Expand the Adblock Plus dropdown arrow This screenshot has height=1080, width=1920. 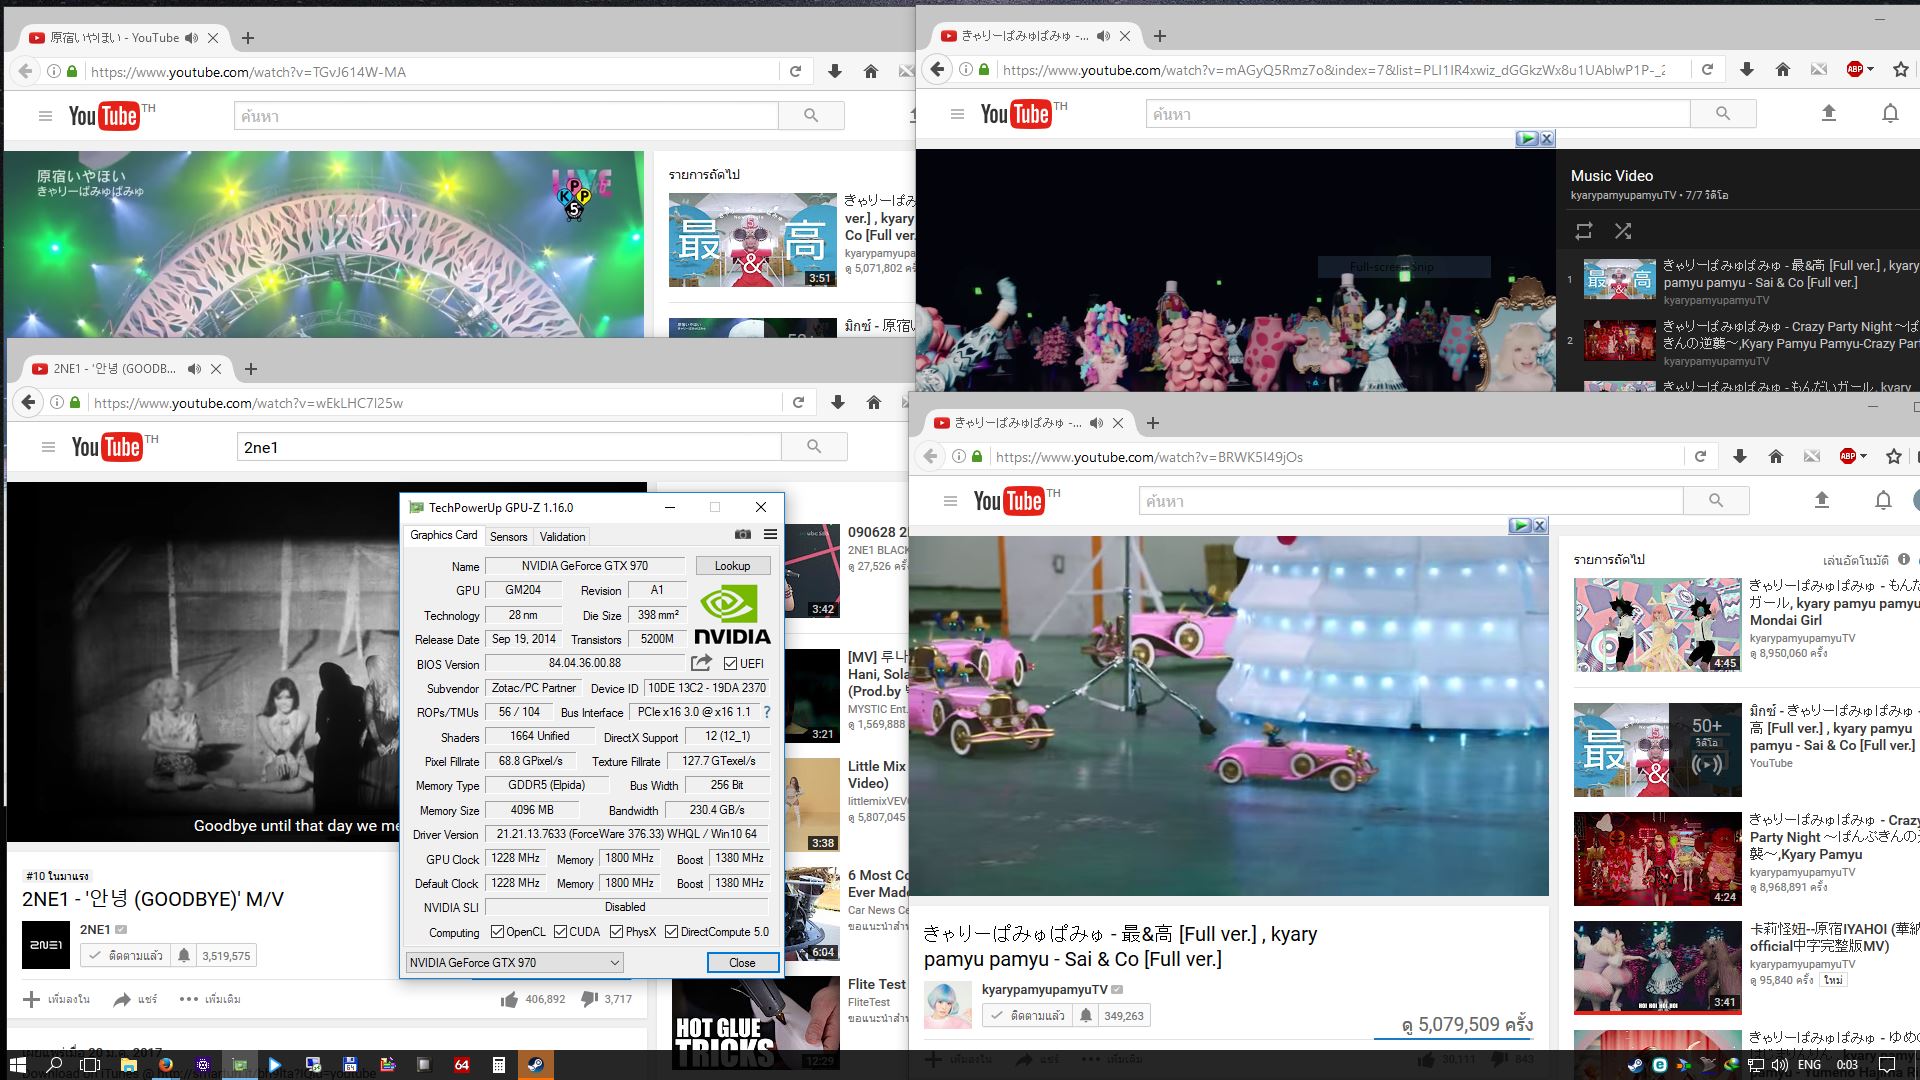tap(1870, 69)
